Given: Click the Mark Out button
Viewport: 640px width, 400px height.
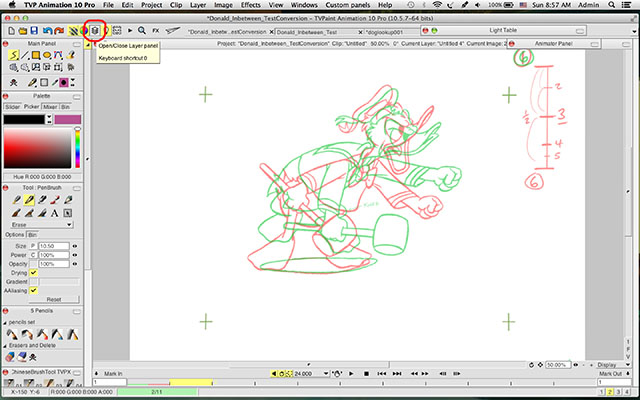Looking at the screenshot, I should pos(611,373).
